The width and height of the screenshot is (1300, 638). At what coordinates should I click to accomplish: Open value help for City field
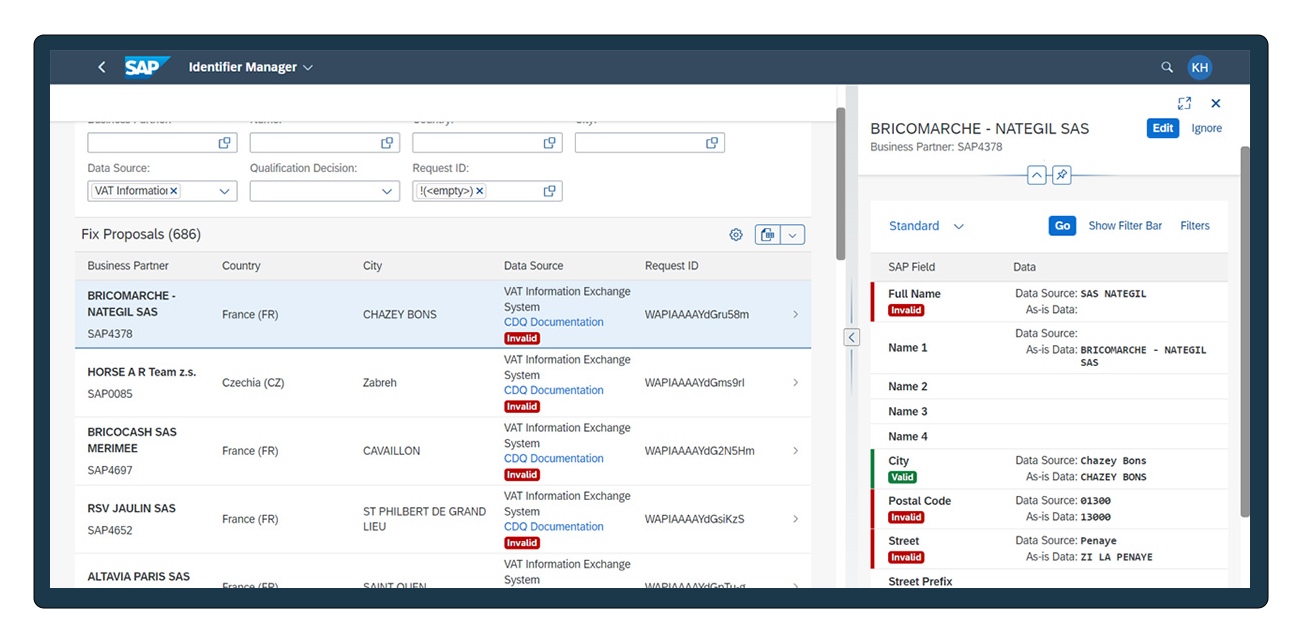pos(711,143)
